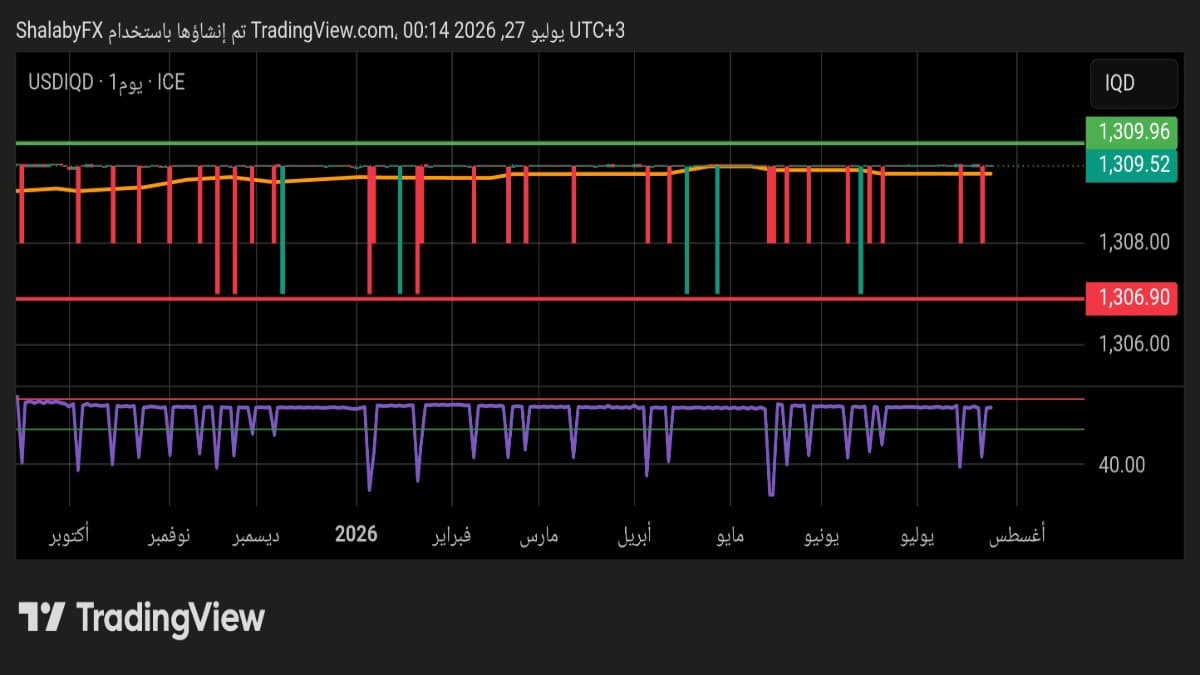Viewport: 1200px width, 675px height.
Task: Click the 2026 year marker on time axis
Action: point(357,534)
